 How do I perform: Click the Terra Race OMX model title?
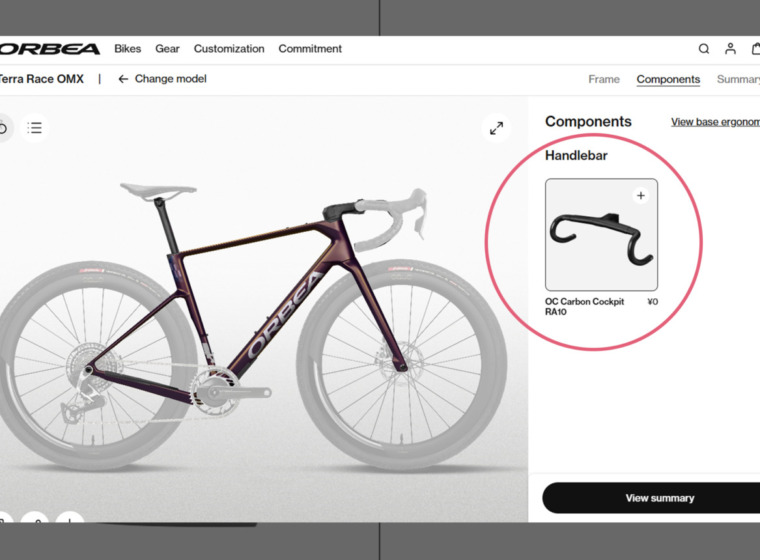(42, 79)
